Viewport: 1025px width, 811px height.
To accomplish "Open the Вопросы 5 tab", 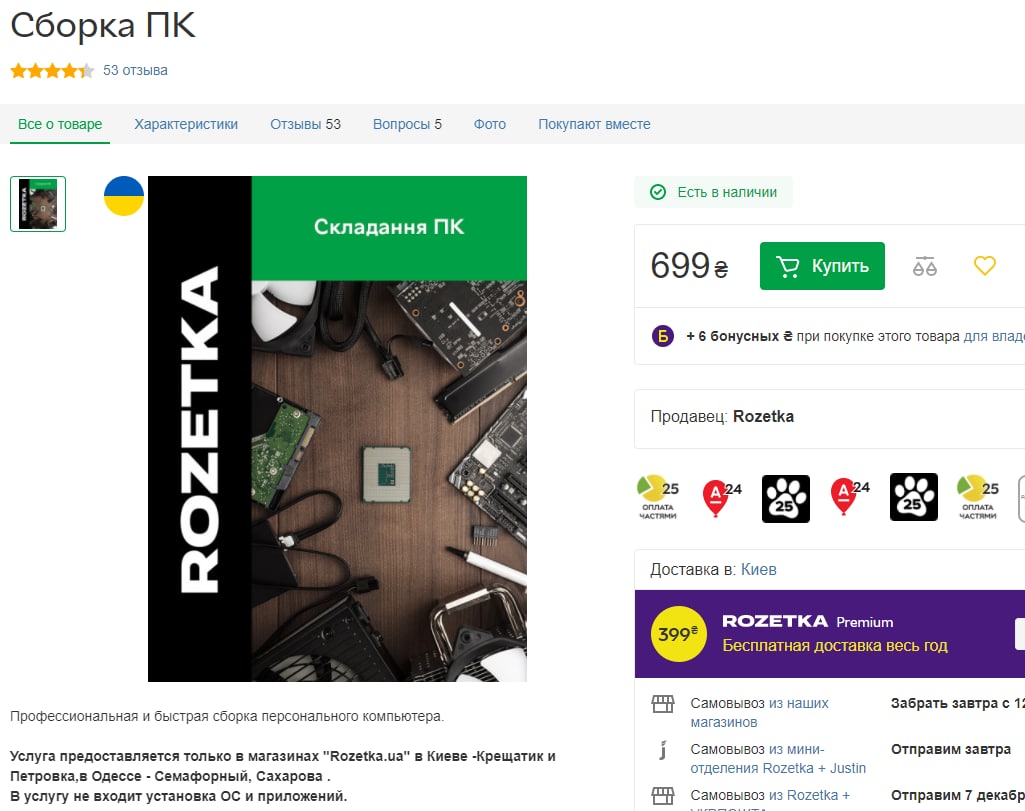I will (x=407, y=124).
